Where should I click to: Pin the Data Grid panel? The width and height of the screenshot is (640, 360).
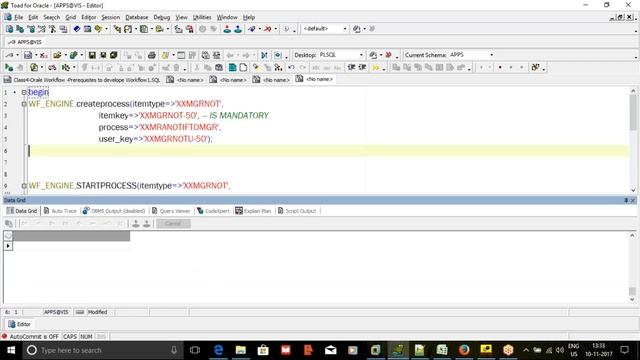pos(626,200)
